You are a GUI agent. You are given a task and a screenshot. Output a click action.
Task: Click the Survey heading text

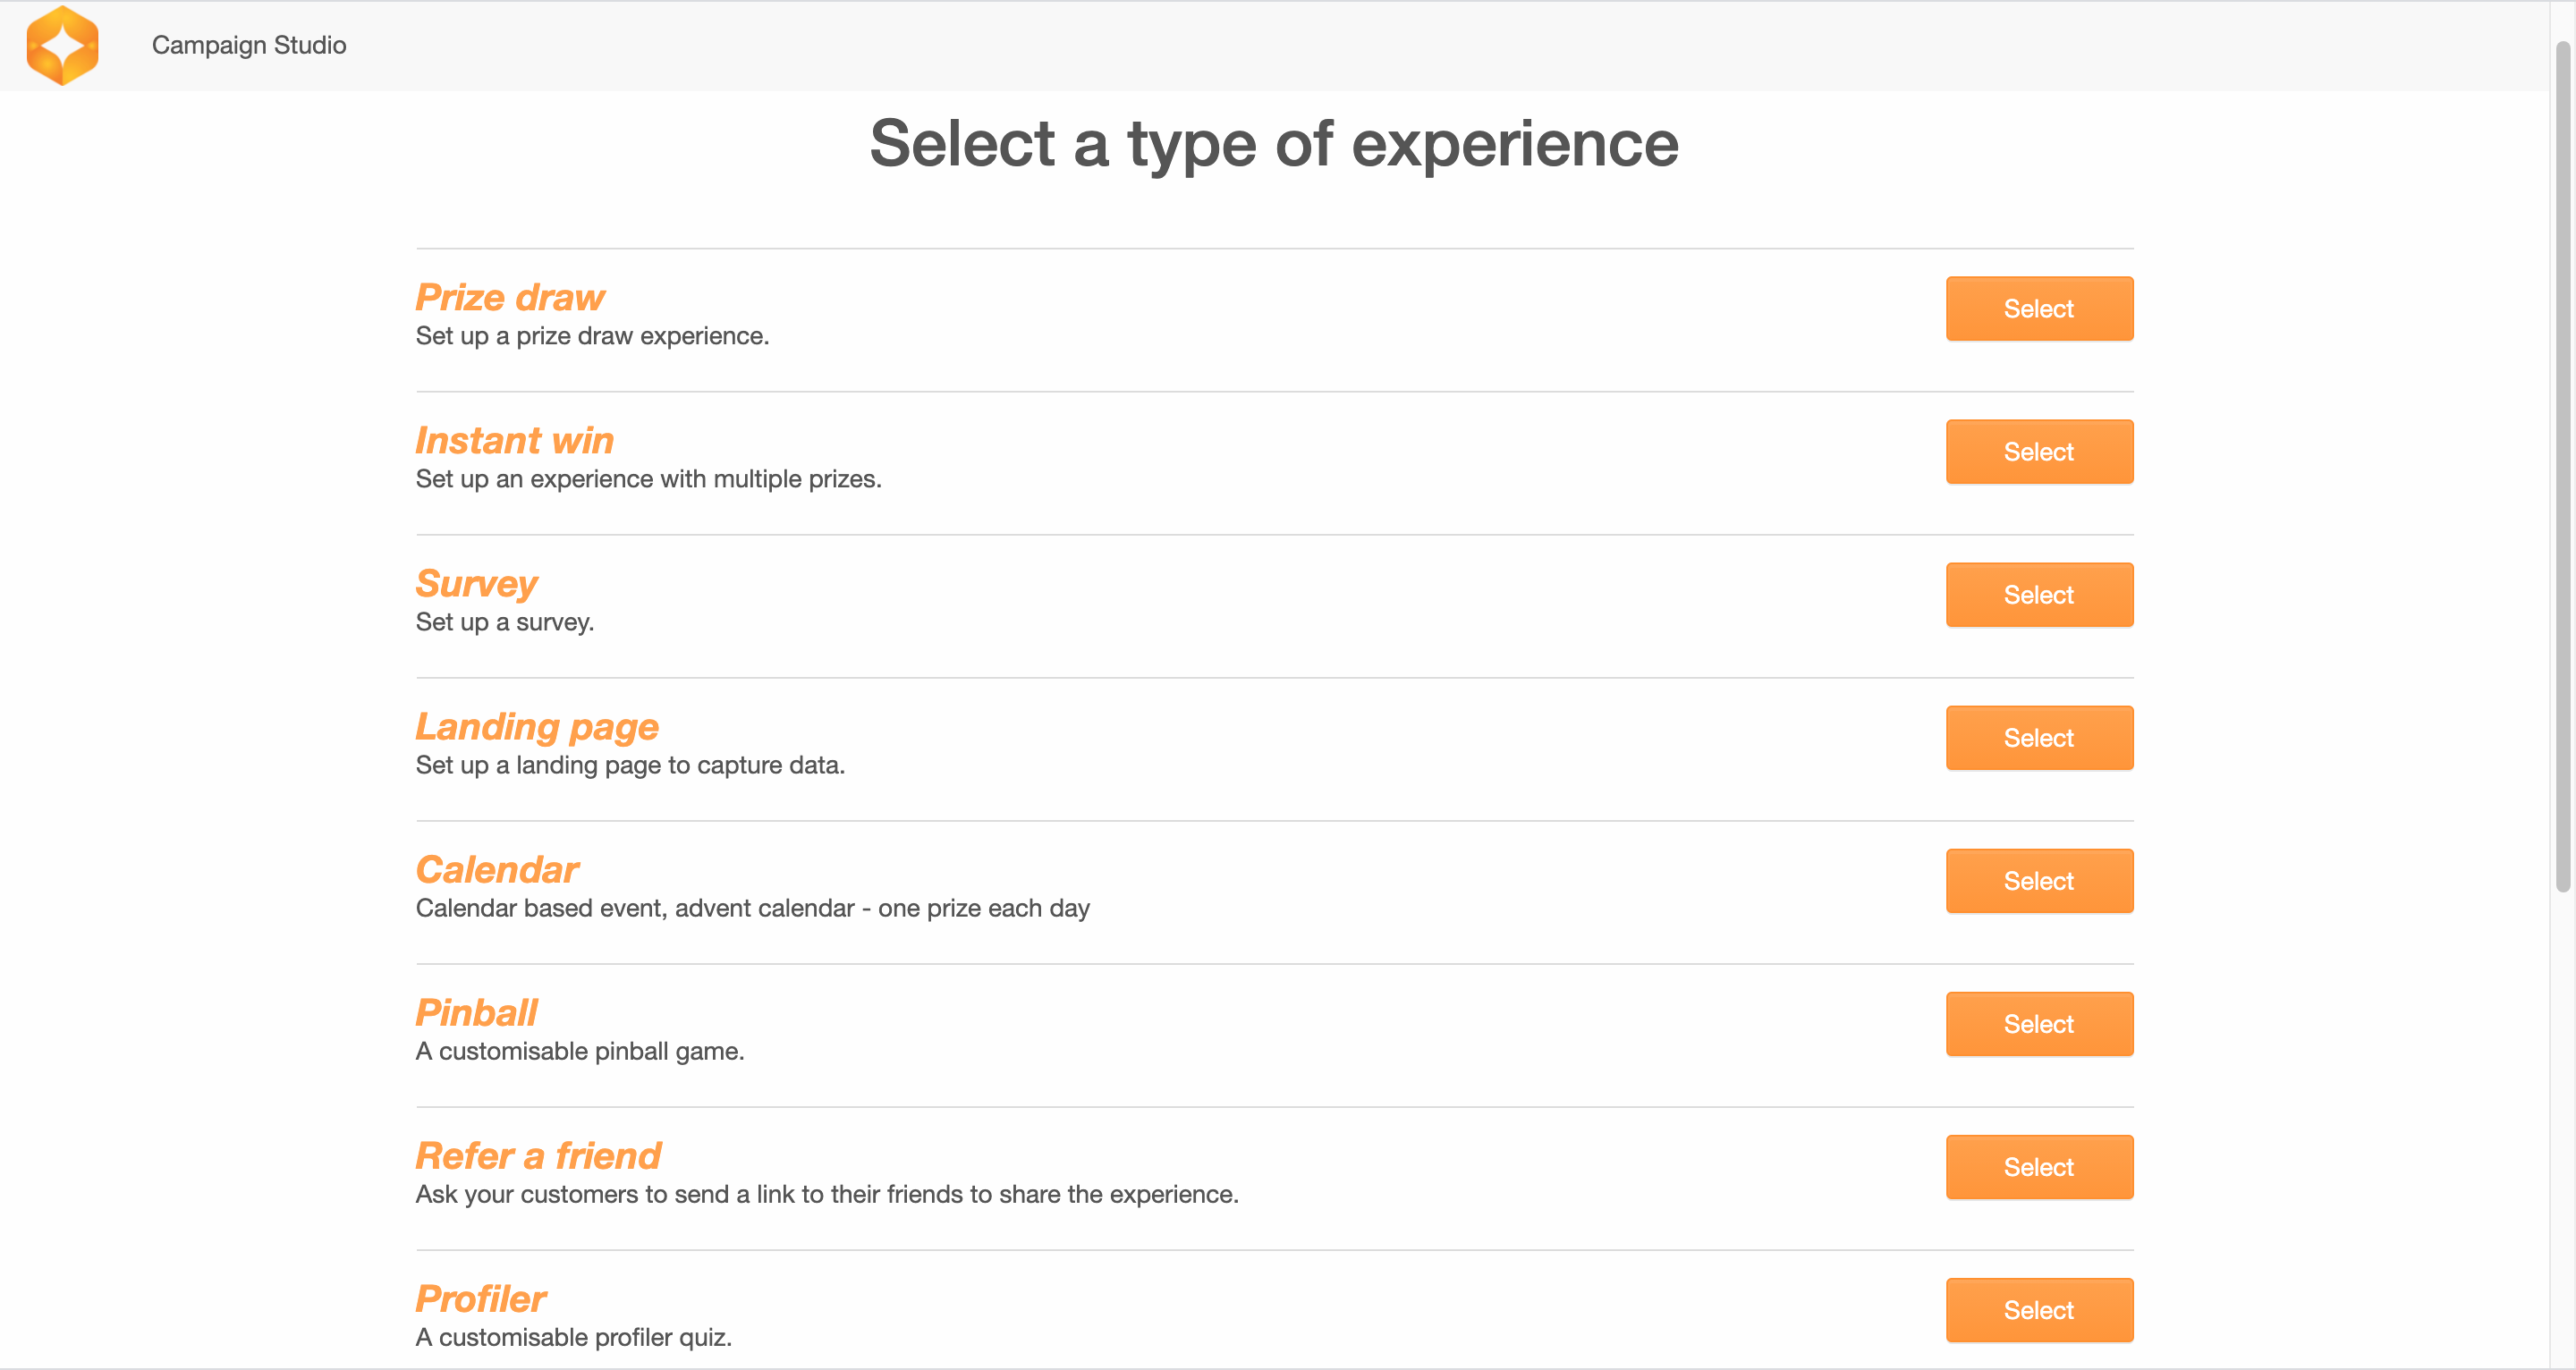[x=476, y=584]
